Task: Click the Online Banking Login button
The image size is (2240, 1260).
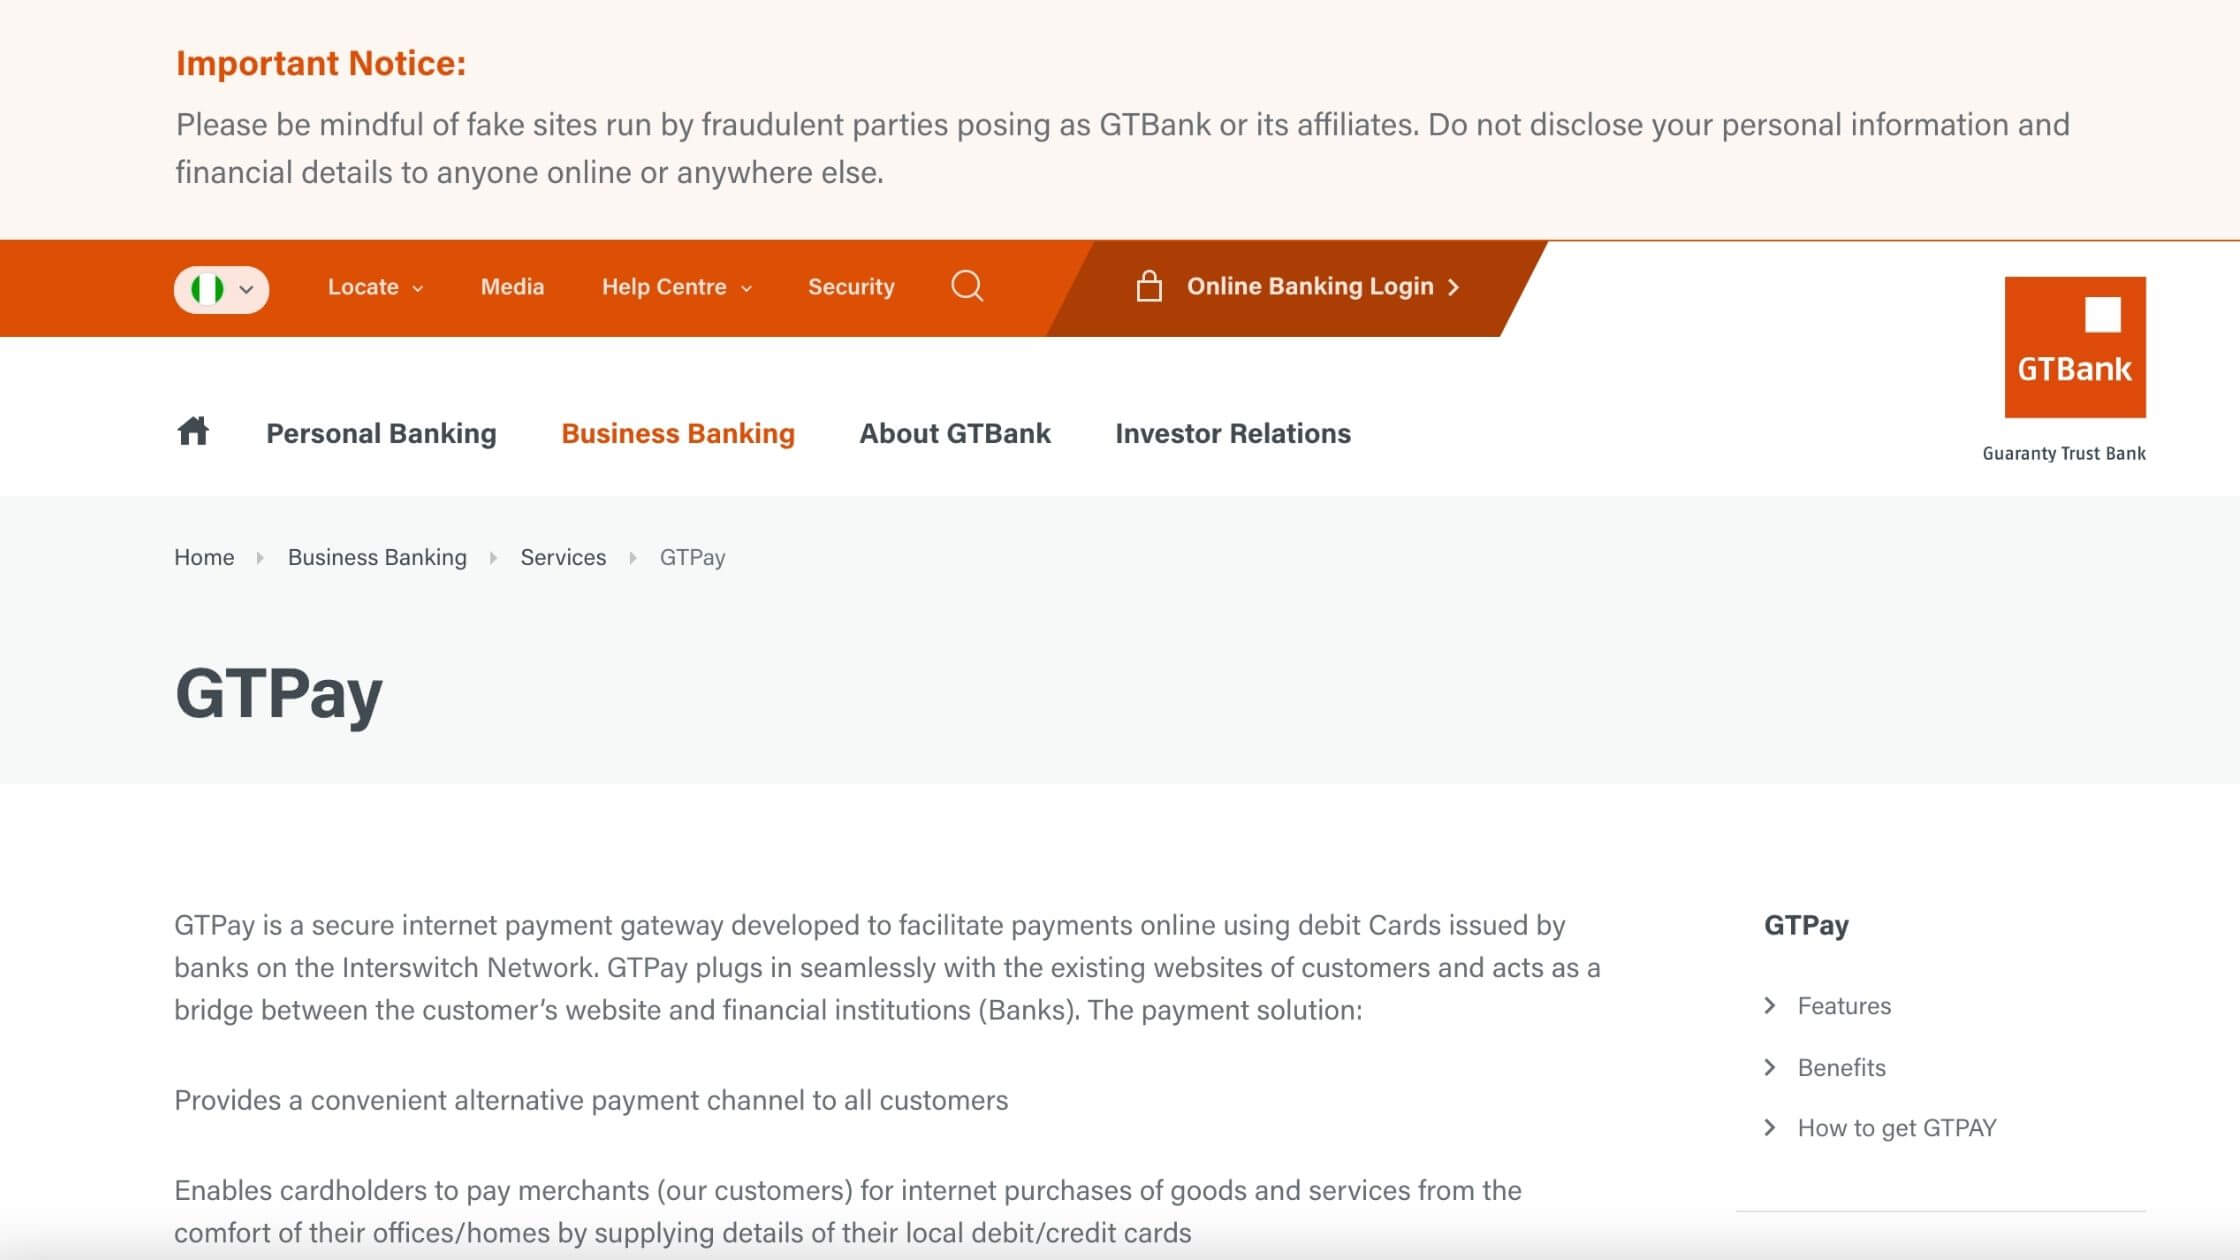Action: [x=1298, y=287]
